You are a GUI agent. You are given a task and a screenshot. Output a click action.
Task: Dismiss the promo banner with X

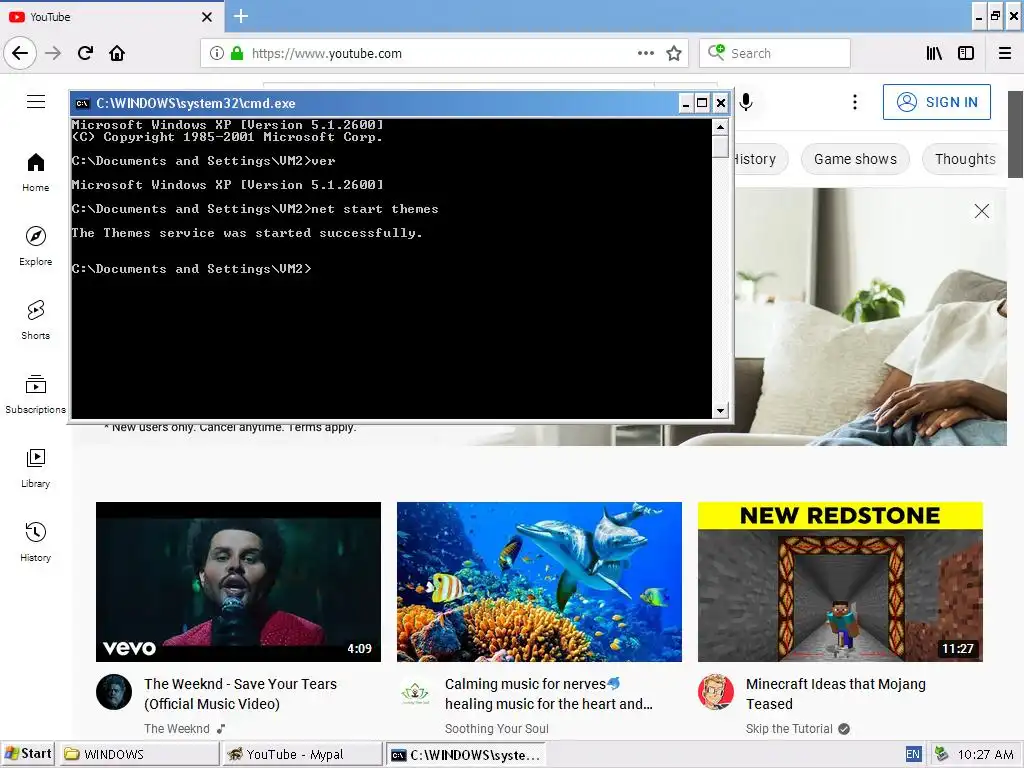click(x=982, y=211)
